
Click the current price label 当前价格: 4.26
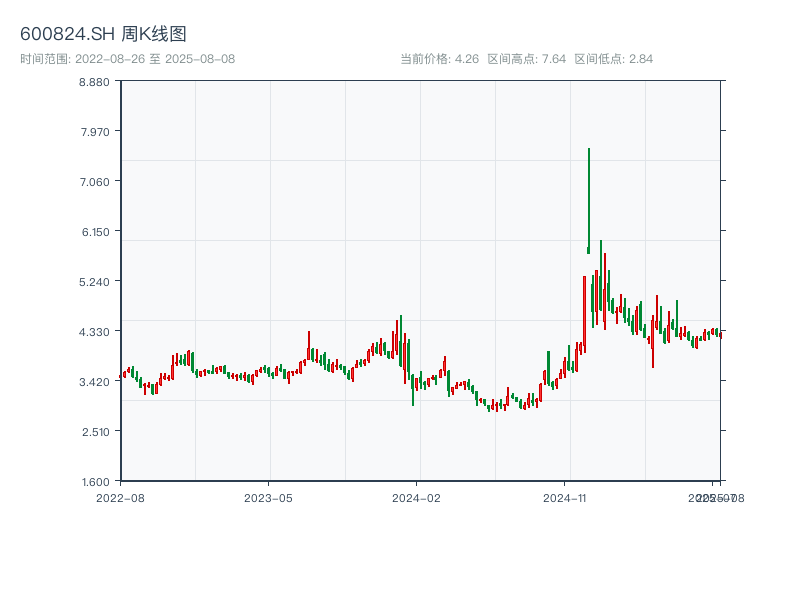439,59
